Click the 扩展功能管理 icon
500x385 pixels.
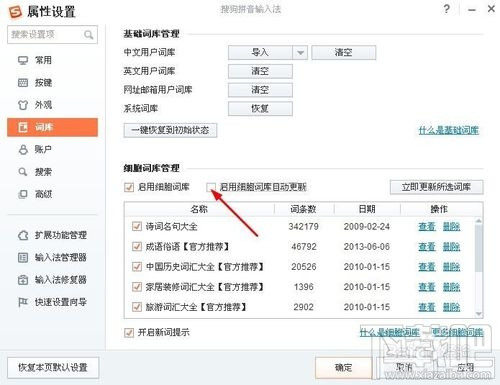(x=23, y=235)
